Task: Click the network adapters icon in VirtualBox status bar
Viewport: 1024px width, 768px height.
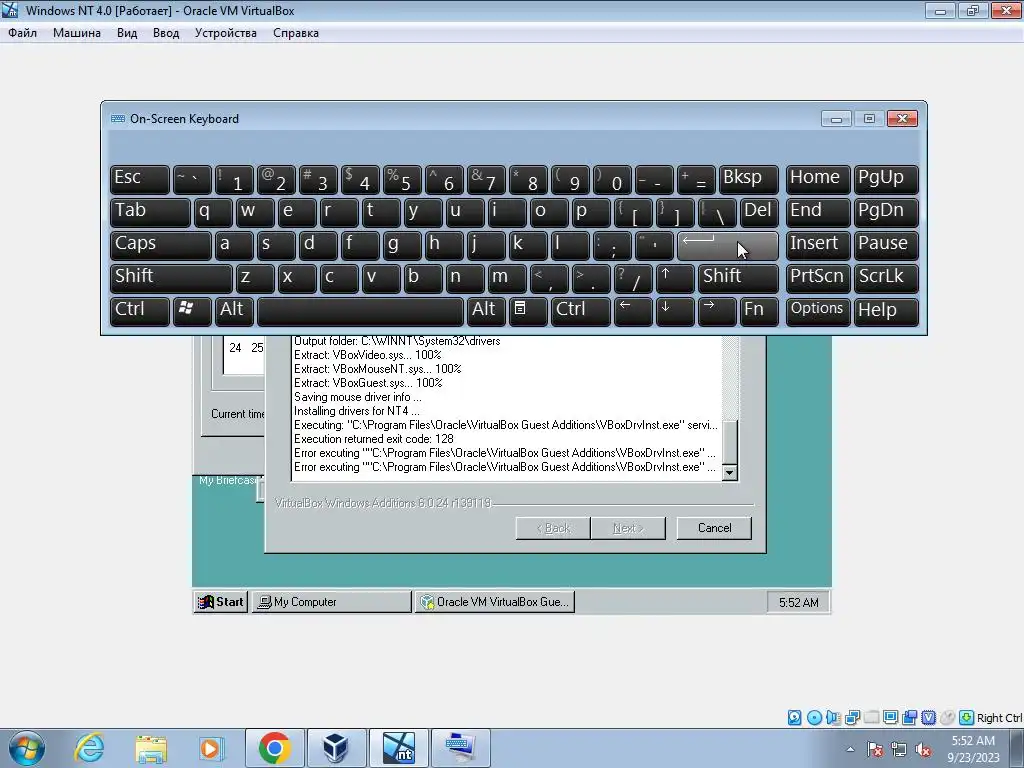Action: (852, 718)
